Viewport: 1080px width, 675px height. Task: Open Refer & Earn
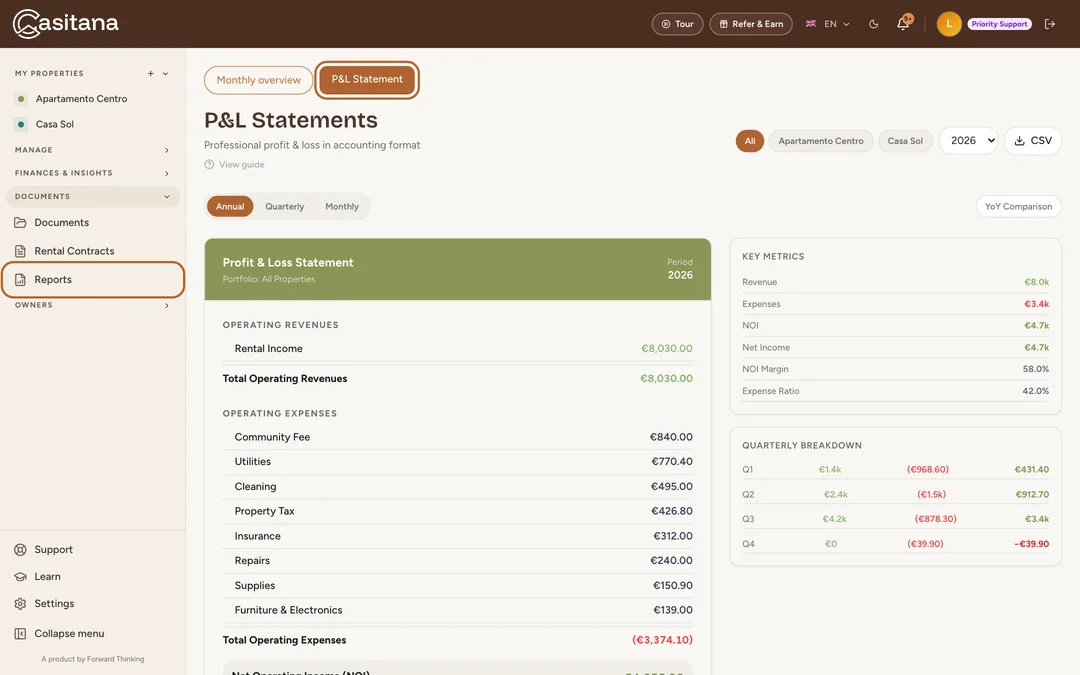point(751,24)
